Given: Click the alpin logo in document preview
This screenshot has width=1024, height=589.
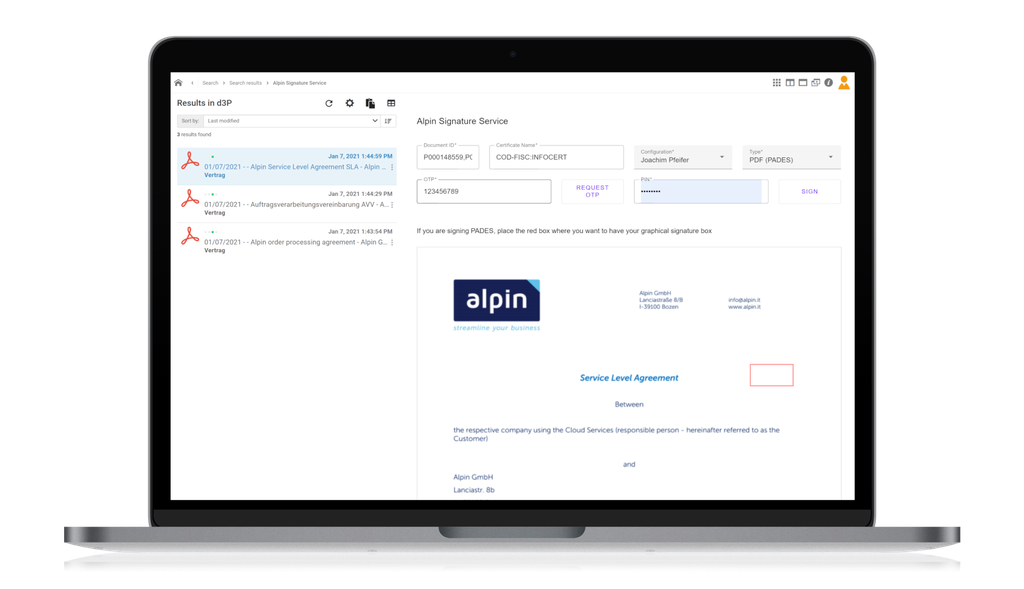Looking at the screenshot, I should (497, 305).
